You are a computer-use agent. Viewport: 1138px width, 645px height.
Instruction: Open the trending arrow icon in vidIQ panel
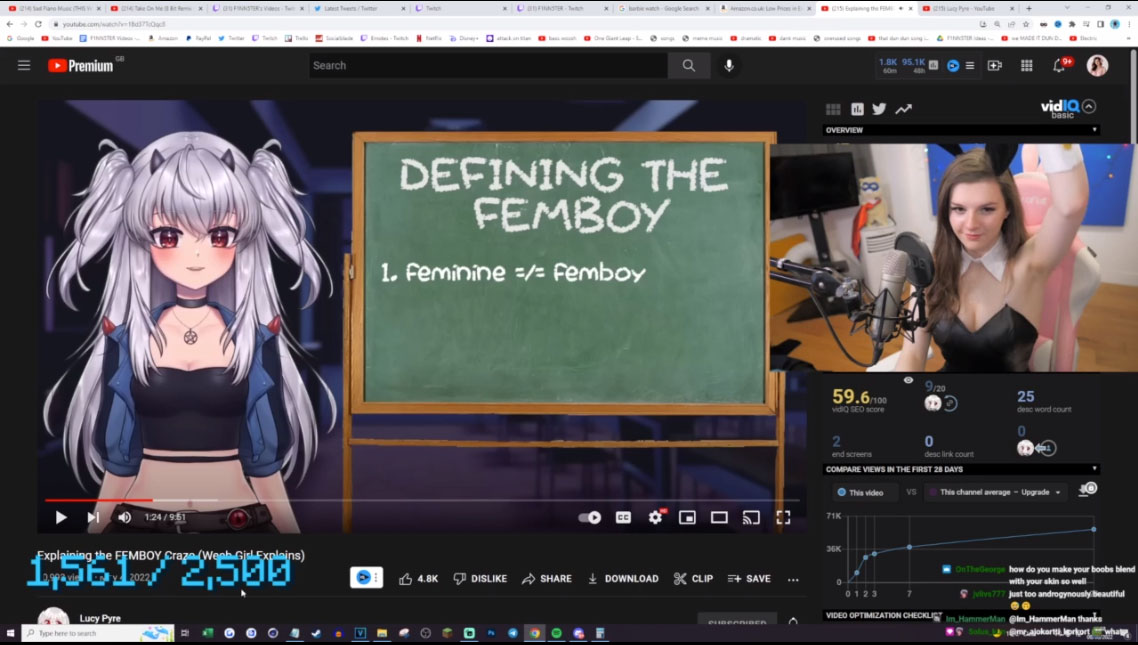pos(903,109)
